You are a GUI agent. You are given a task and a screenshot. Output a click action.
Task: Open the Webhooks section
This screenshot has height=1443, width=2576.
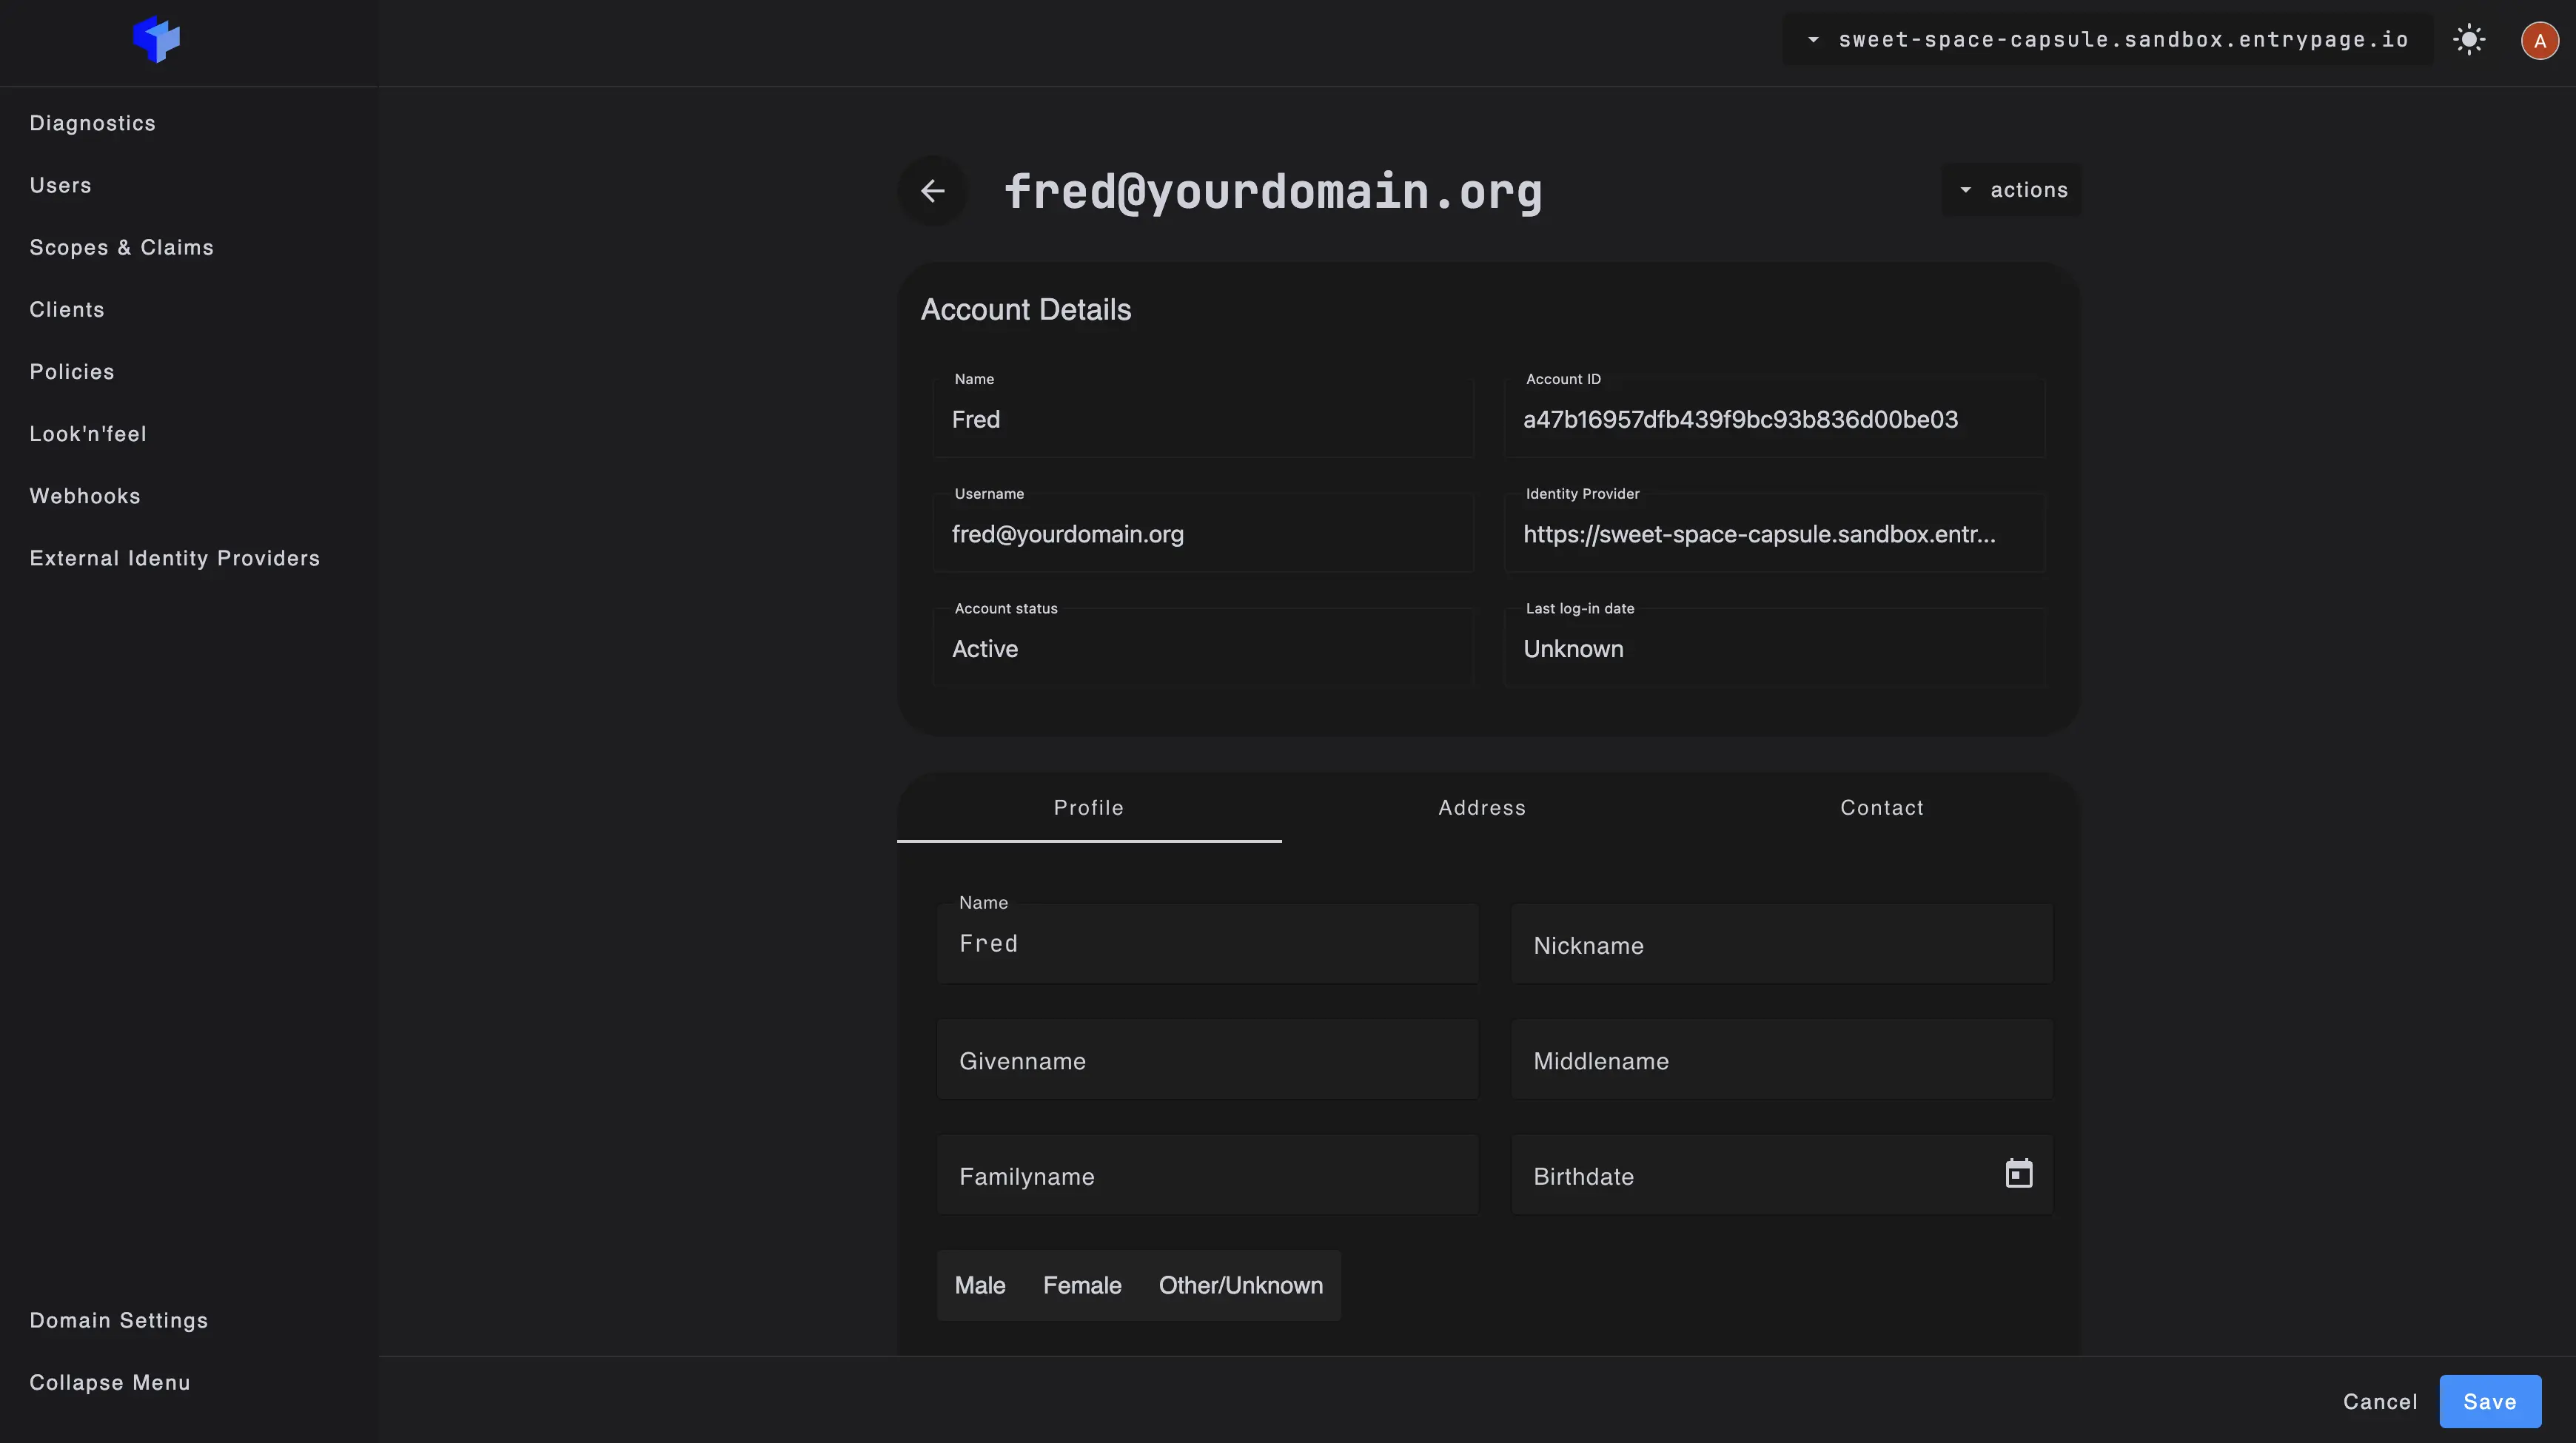tap(85, 495)
